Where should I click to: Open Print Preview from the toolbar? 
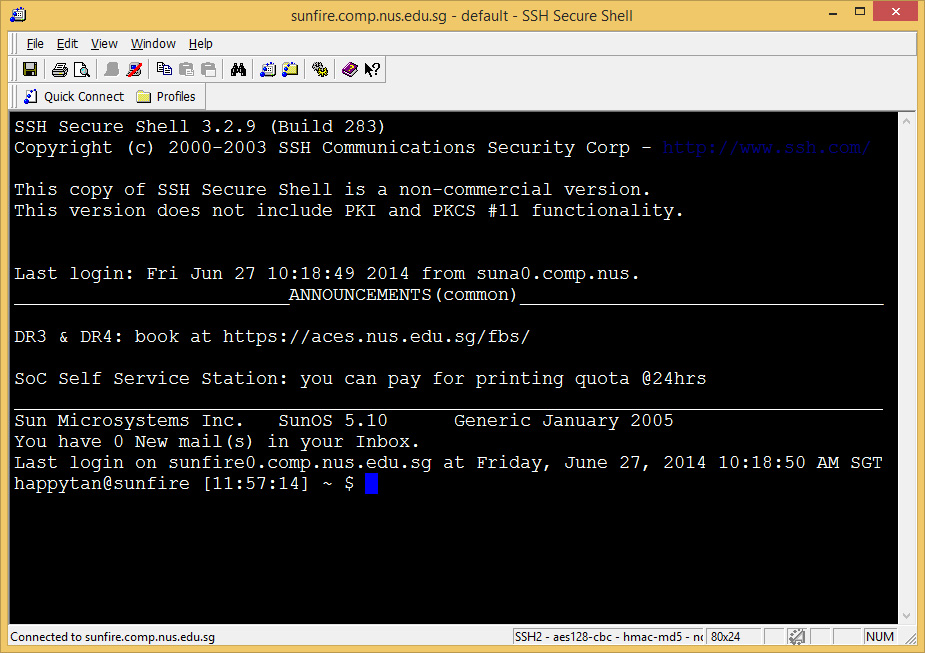coord(82,70)
